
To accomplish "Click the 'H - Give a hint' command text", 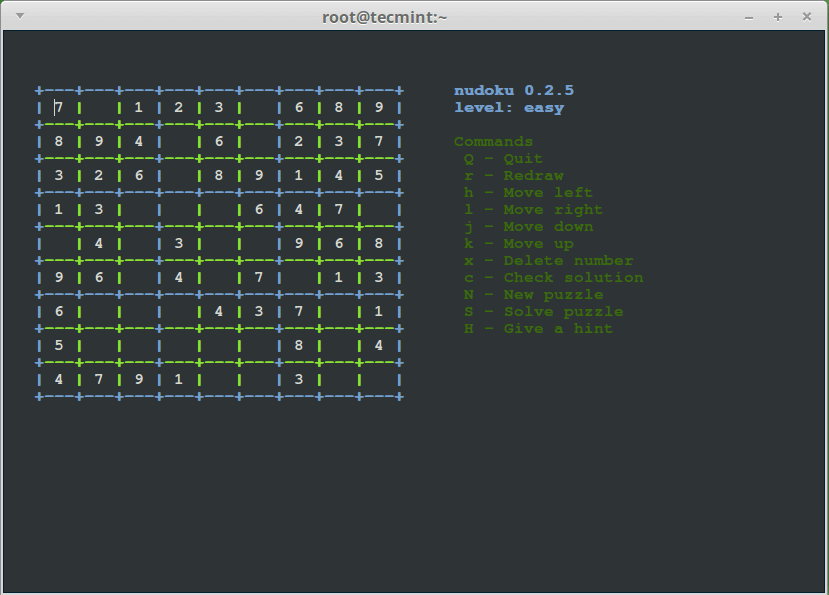I will pyautogui.click(x=538, y=328).
